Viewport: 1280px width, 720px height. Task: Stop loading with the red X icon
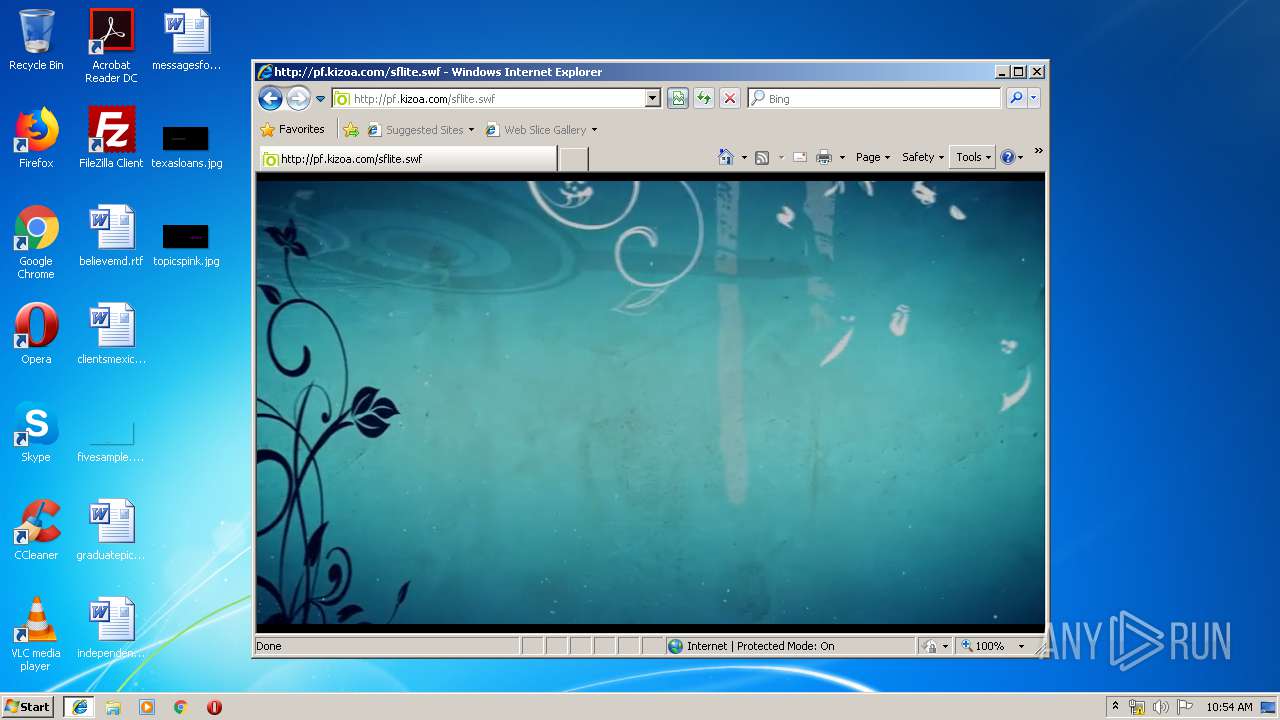(730, 98)
